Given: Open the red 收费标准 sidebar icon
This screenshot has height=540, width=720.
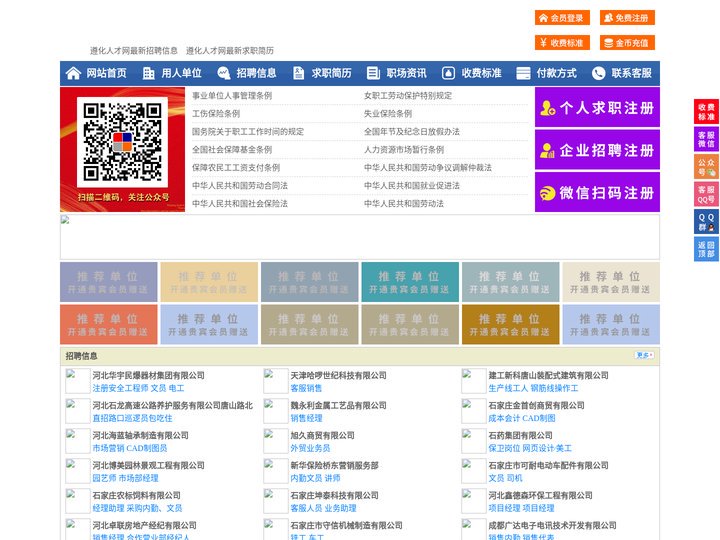Looking at the screenshot, I should coord(706,112).
